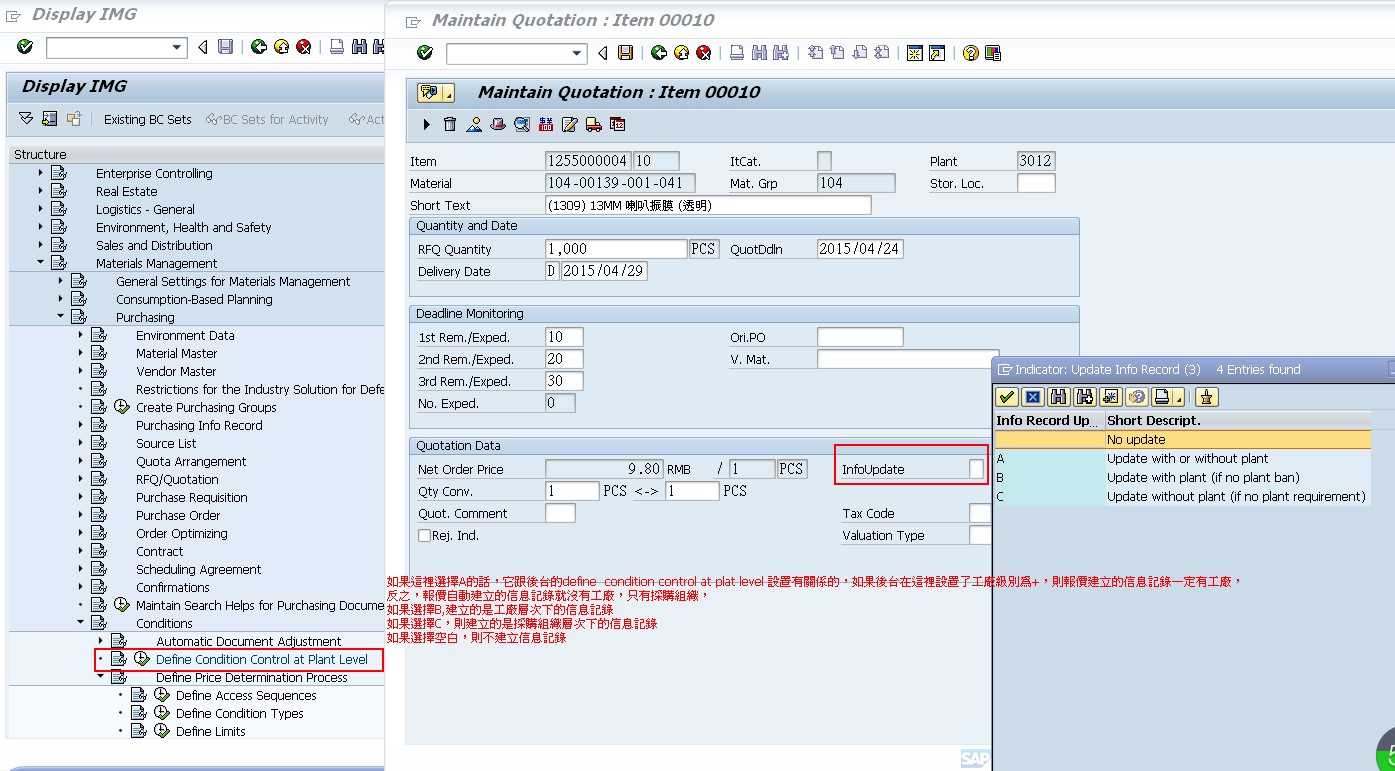The width and height of the screenshot is (1395, 771).
Task: Open yellow Help question-mark icon
Action: [970, 53]
